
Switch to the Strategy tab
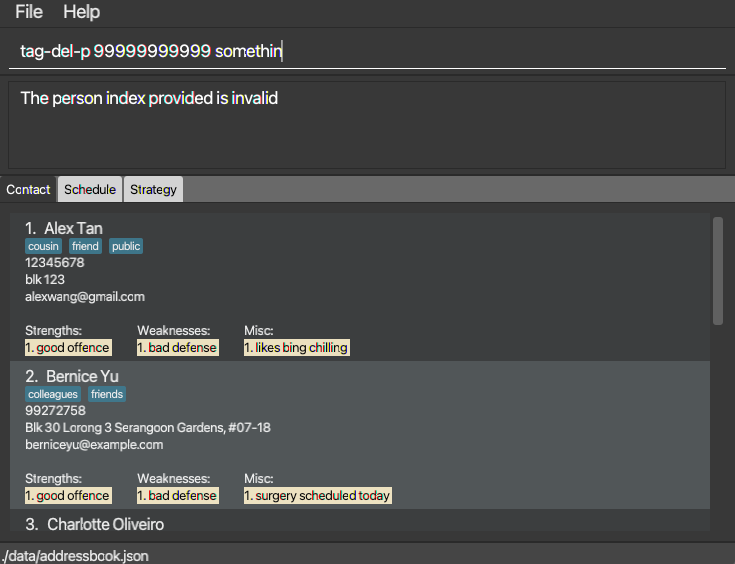pyautogui.click(x=153, y=189)
